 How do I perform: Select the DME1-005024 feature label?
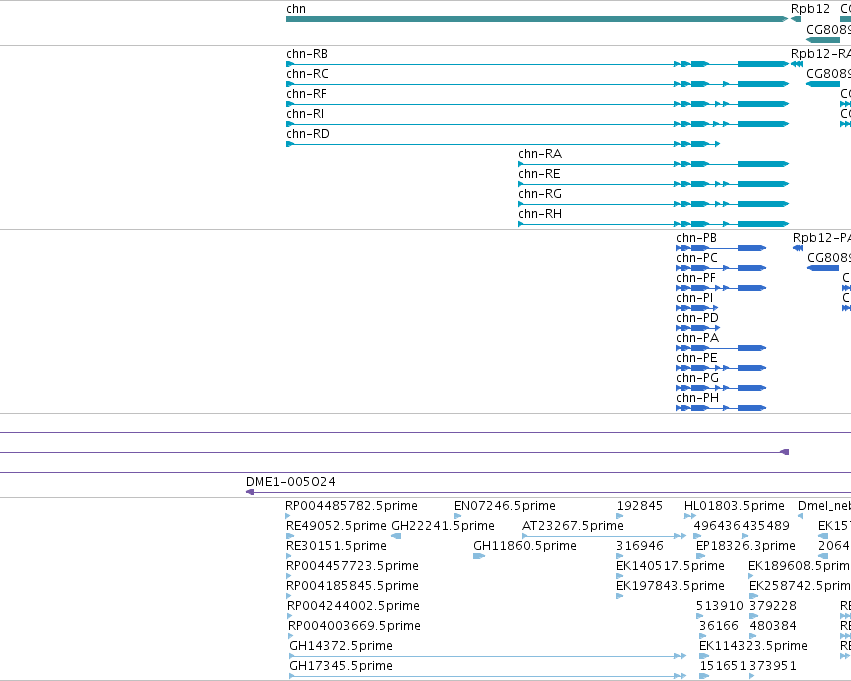(x=290, y=482)
